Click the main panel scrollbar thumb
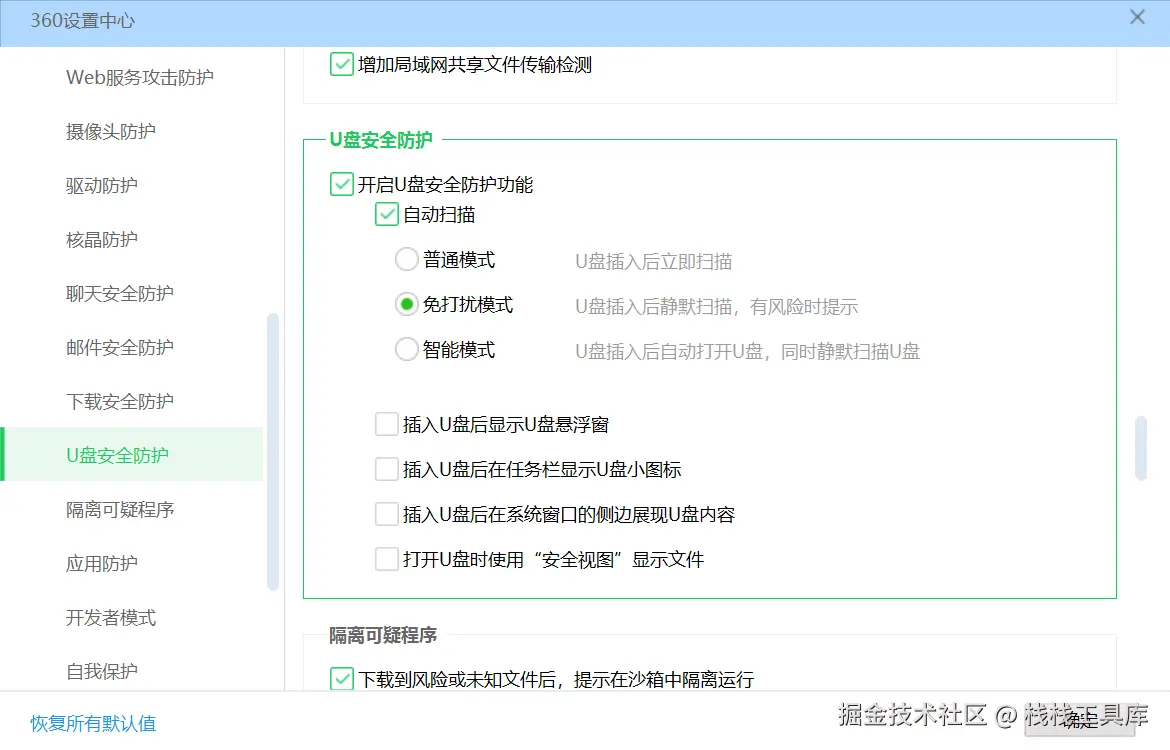This screenshot has width=1170, height=750. click(x=1140, y=449)
